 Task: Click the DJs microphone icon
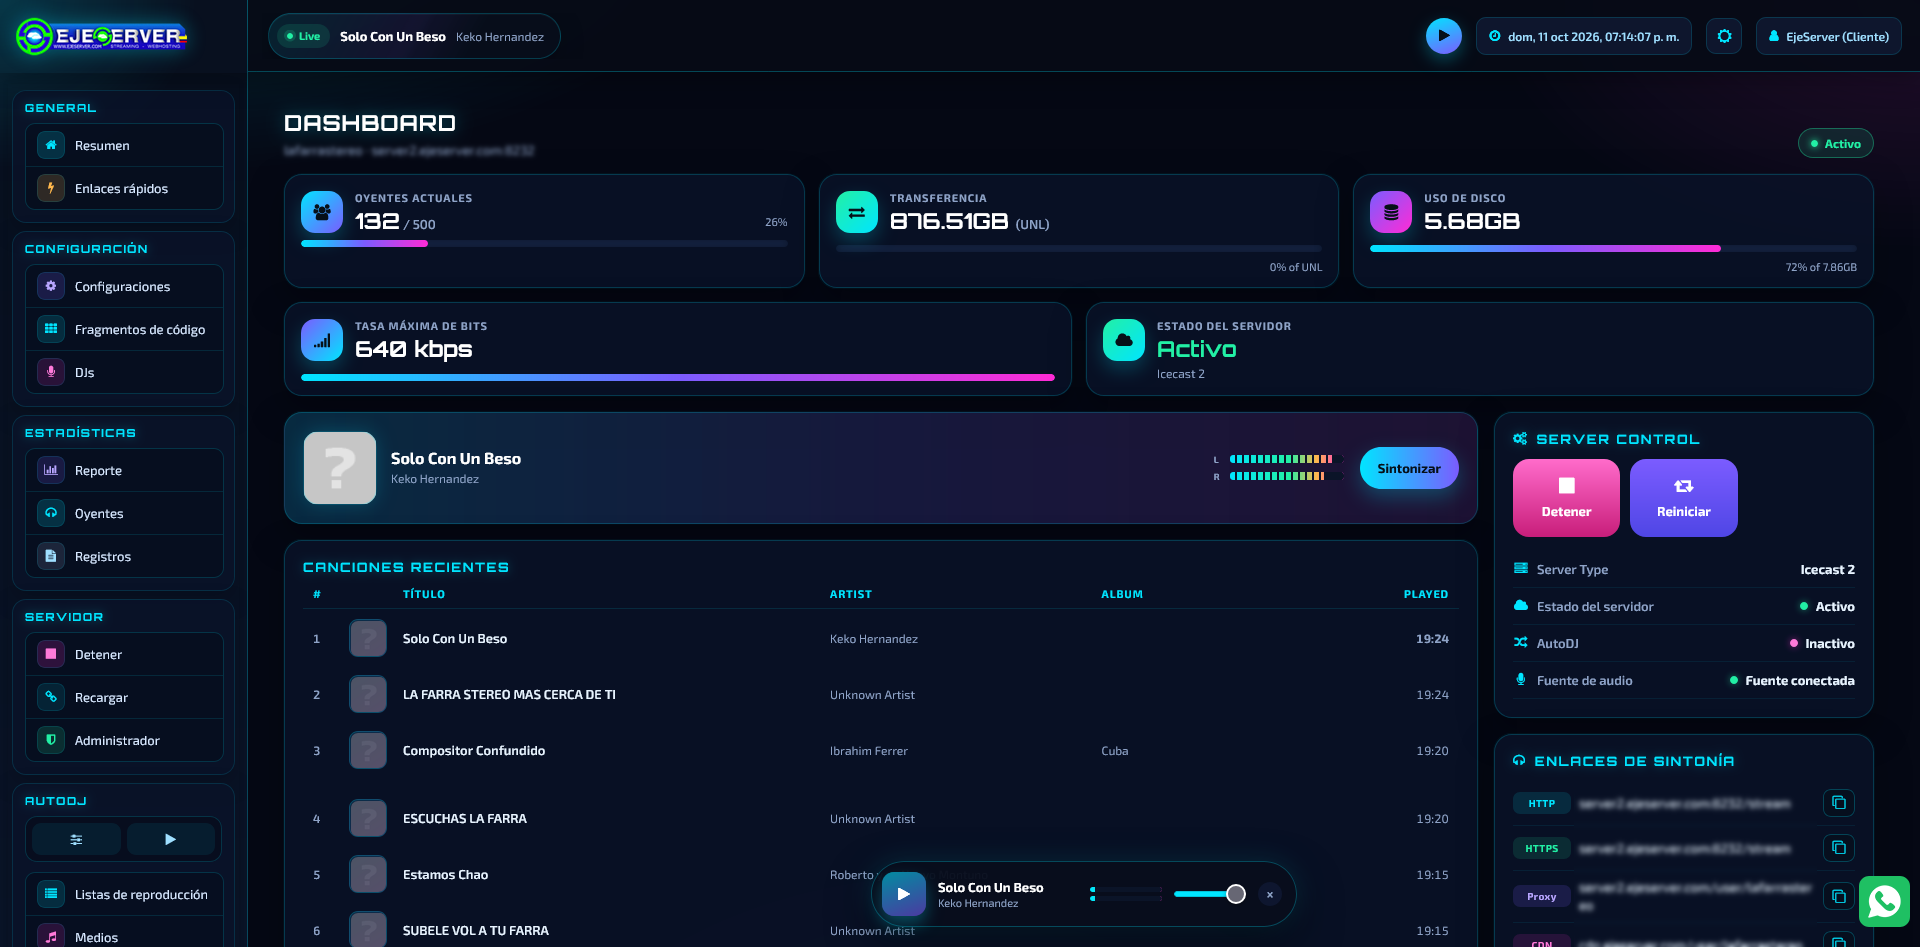(x=51, y=372)
